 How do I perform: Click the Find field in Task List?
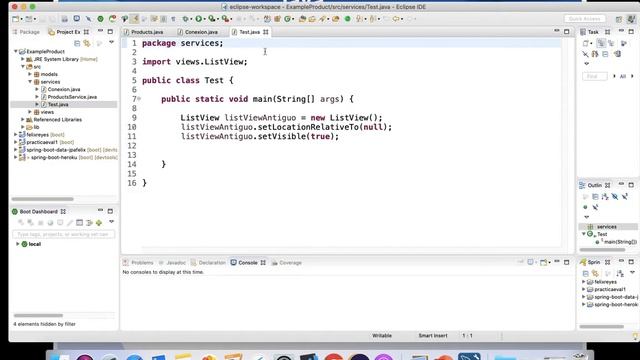595,76
